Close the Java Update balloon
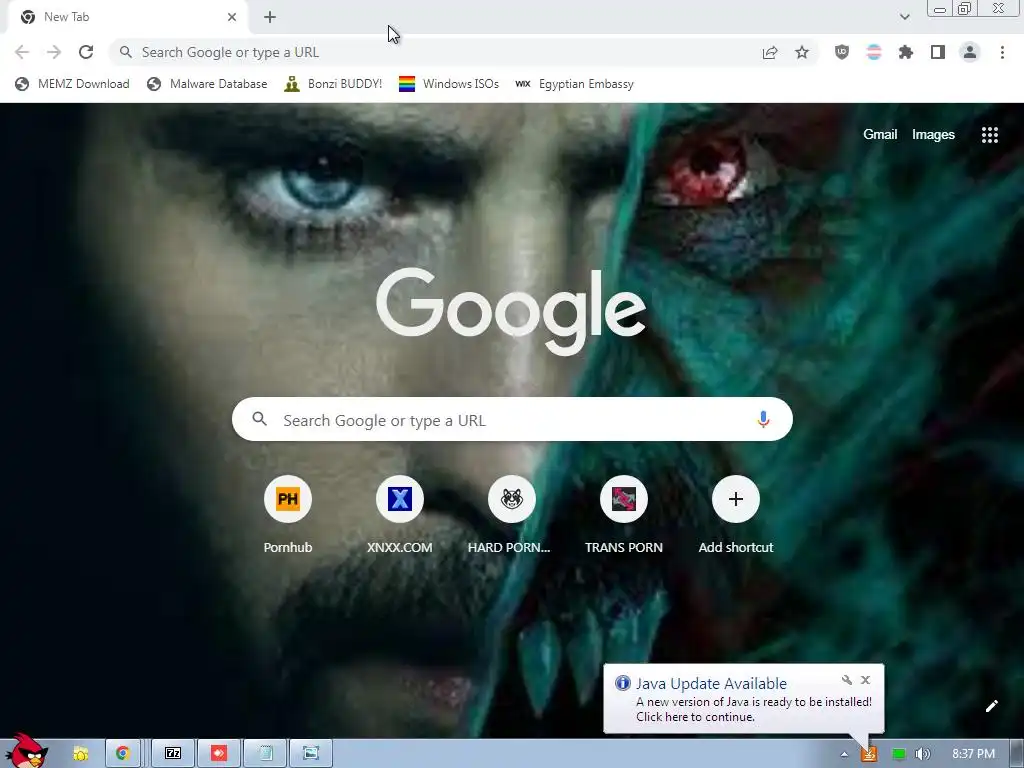This screenshot has height=768, width=1024. [865, 680]
